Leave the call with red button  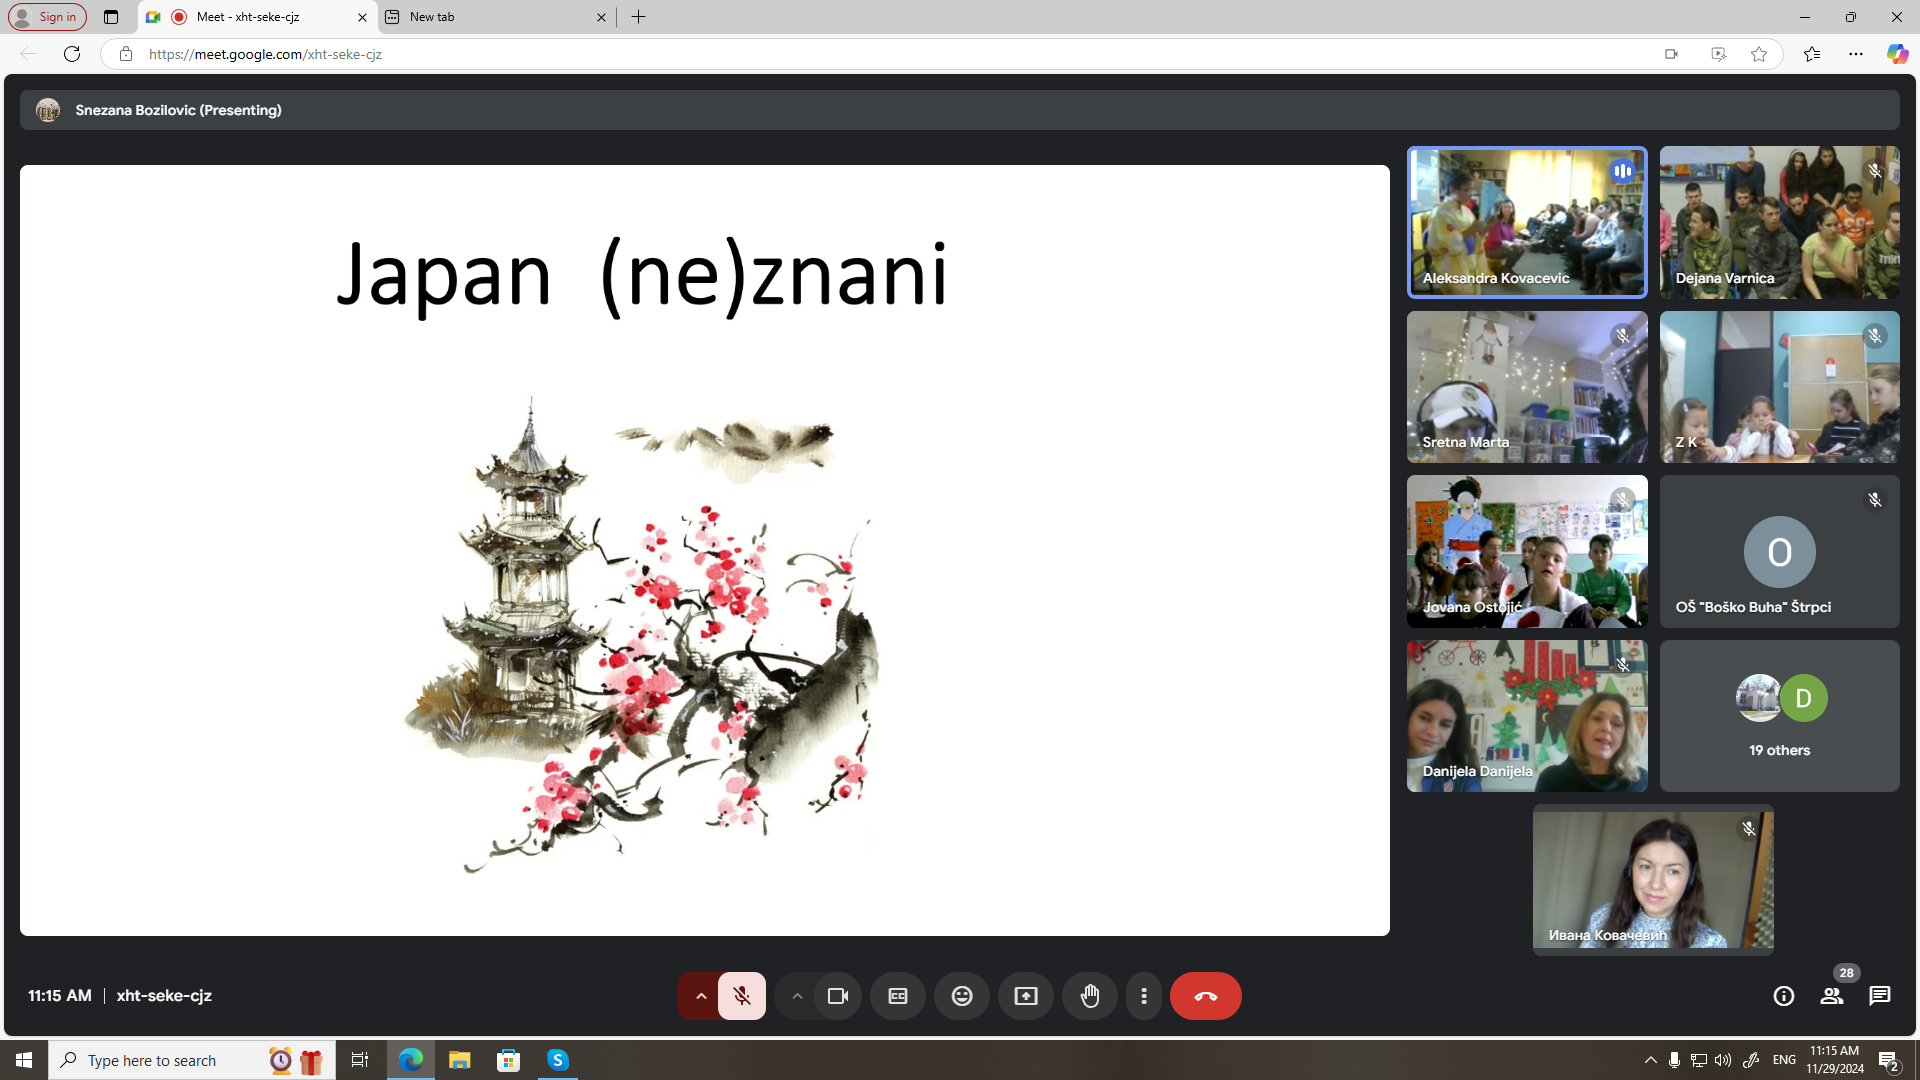click(1206, 996)
